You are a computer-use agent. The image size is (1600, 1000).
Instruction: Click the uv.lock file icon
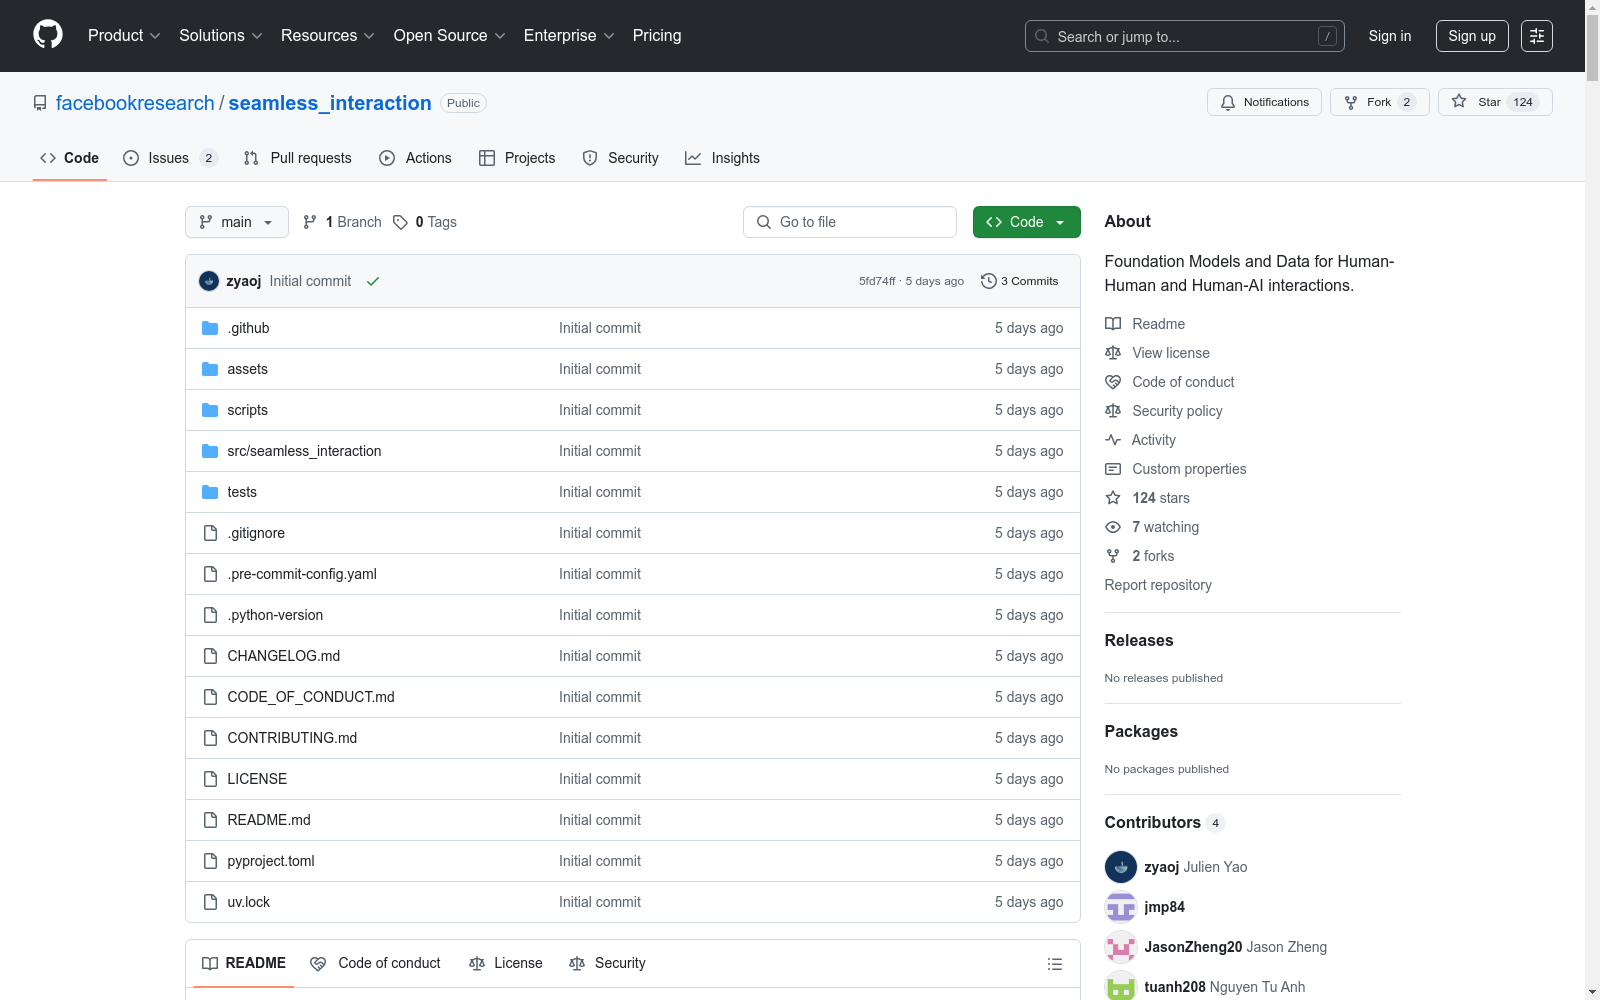click(x=210, y=902)
